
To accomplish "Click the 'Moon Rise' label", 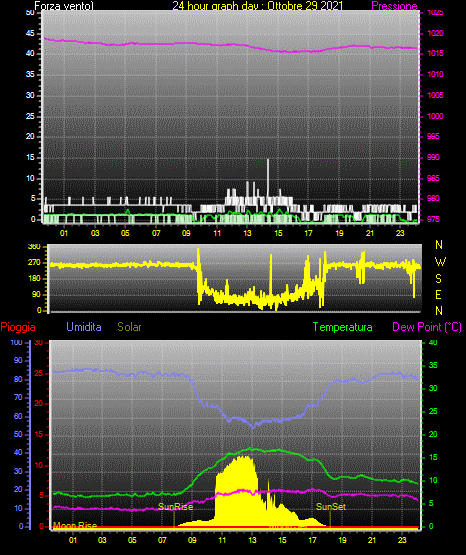I will [x=75, y=525].
